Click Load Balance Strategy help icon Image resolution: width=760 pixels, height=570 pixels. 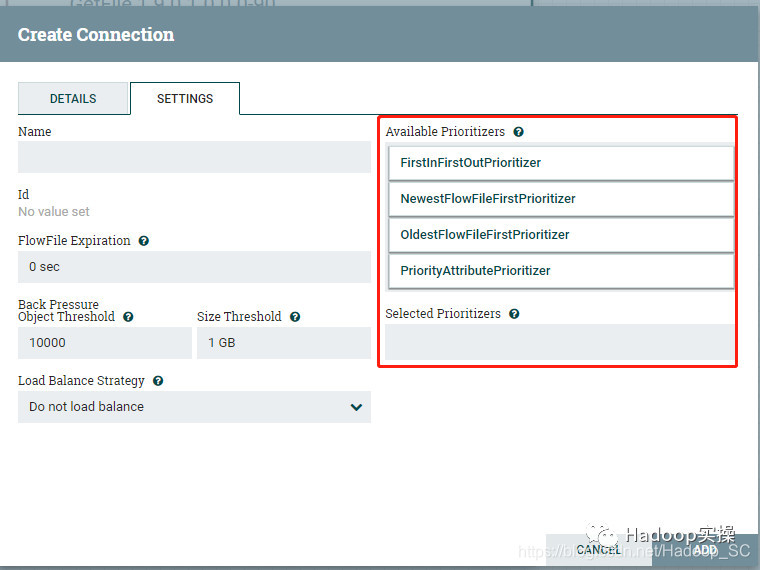point(158,381)
